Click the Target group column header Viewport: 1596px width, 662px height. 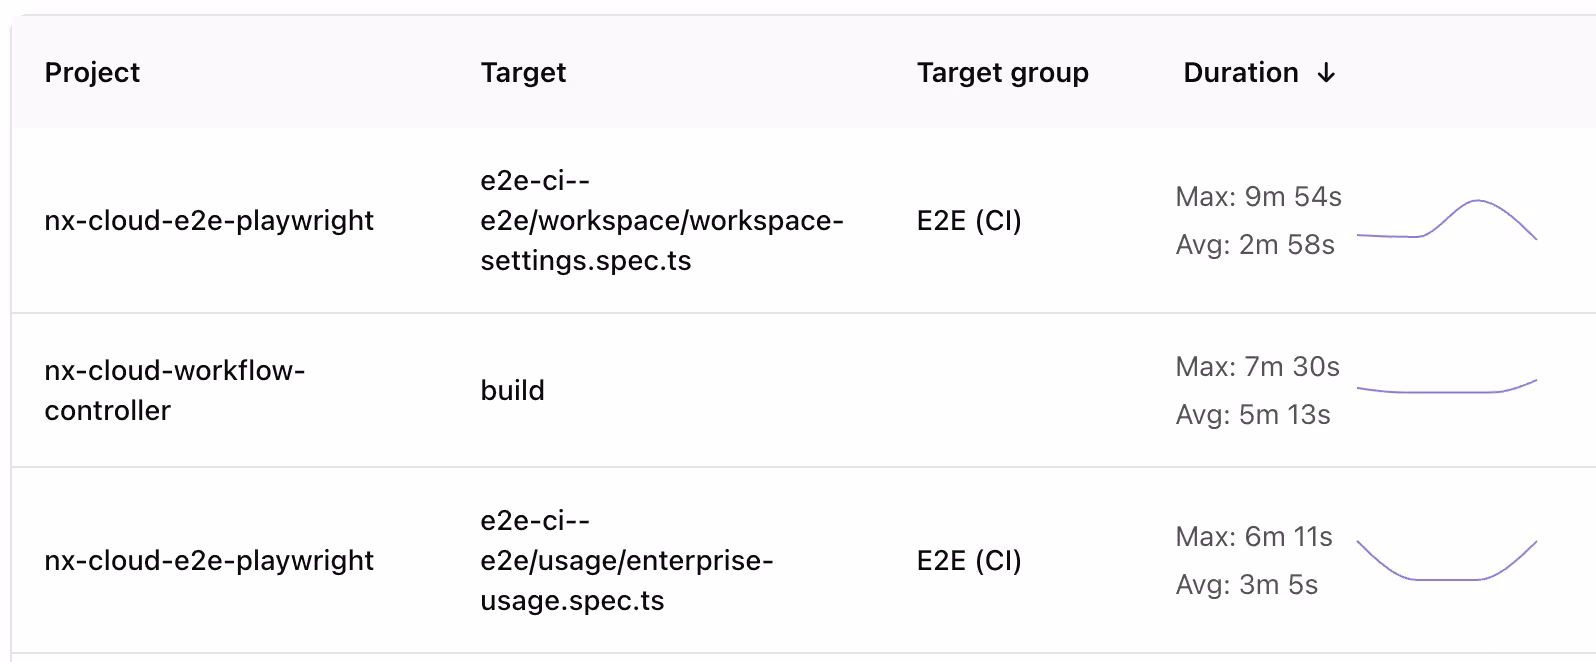(x=1002, y=72)
